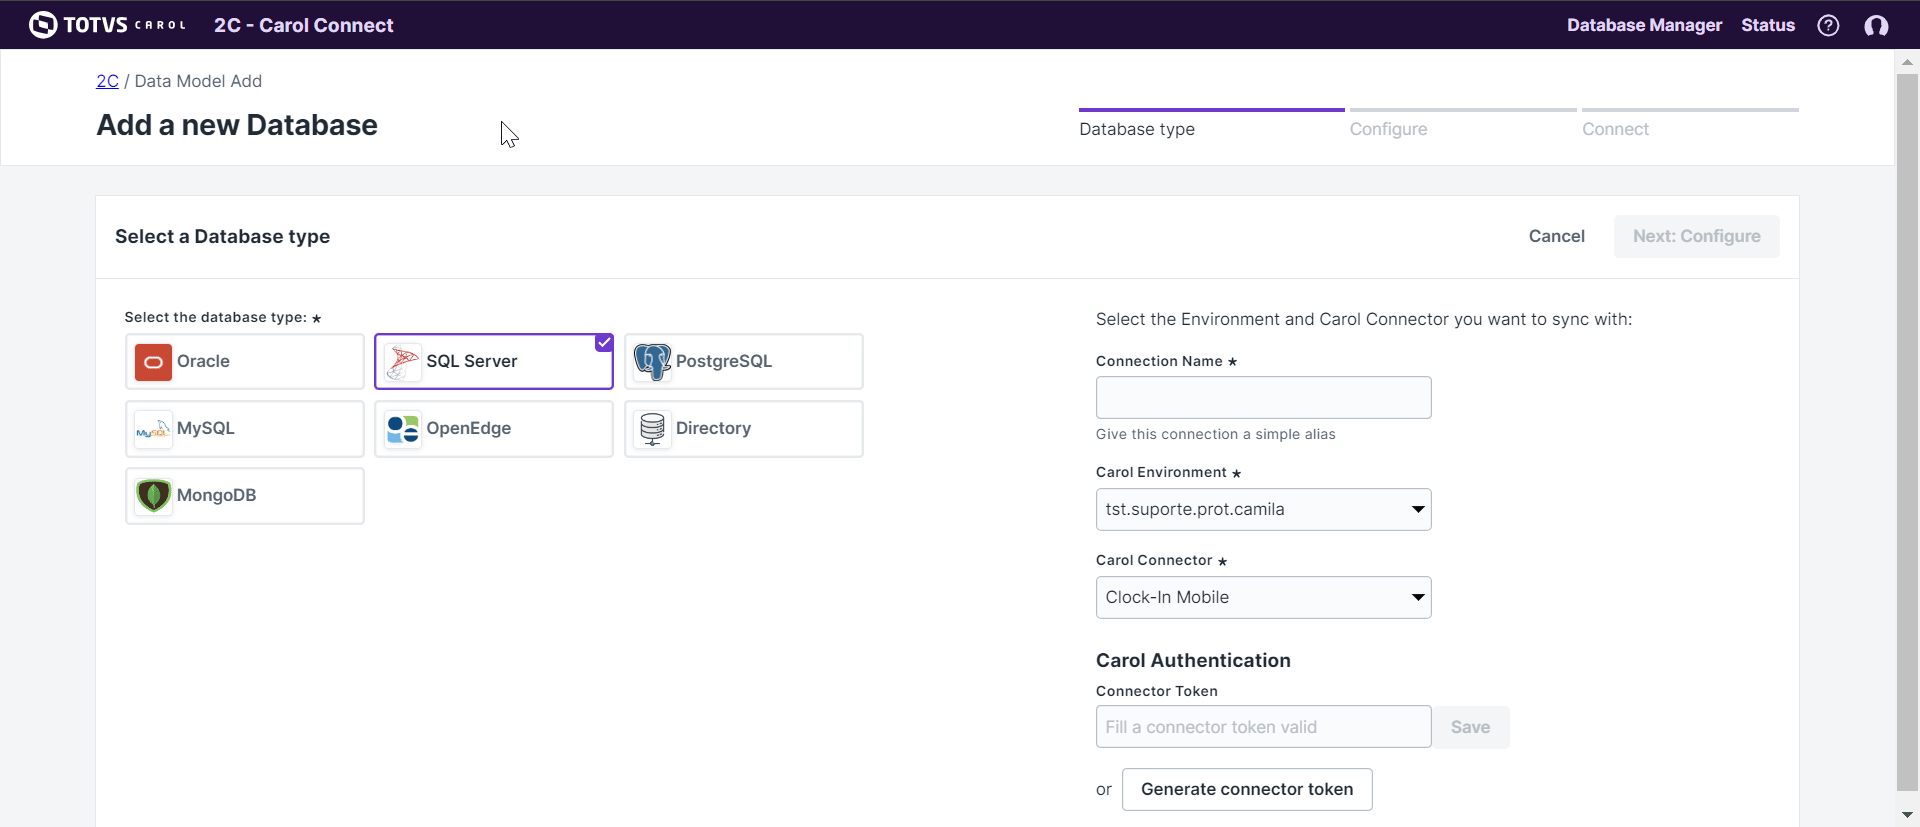Choose the PostgreSQL elephant icon
The width and height of the screenshot is (1920, 827).
(652, 362)
